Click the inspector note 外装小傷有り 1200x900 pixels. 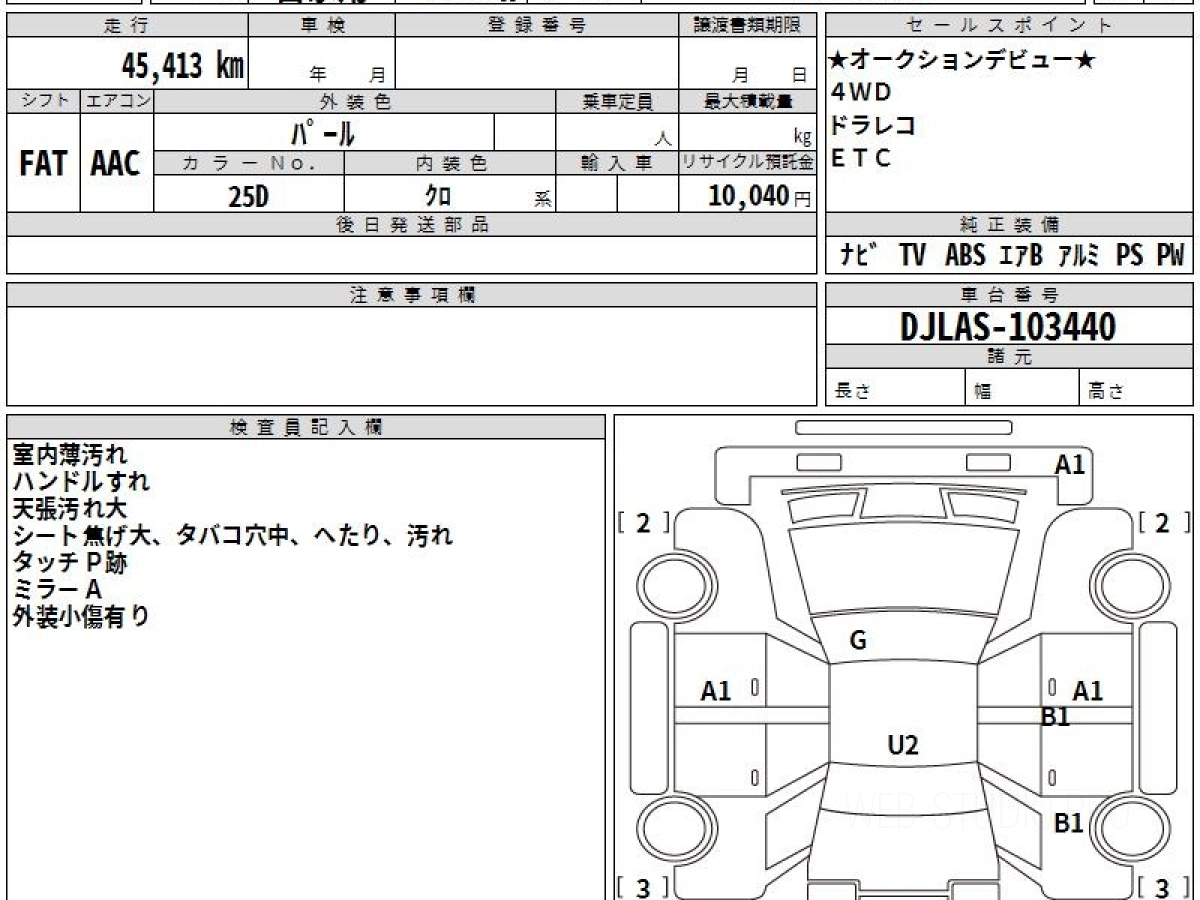pos(81,617)
